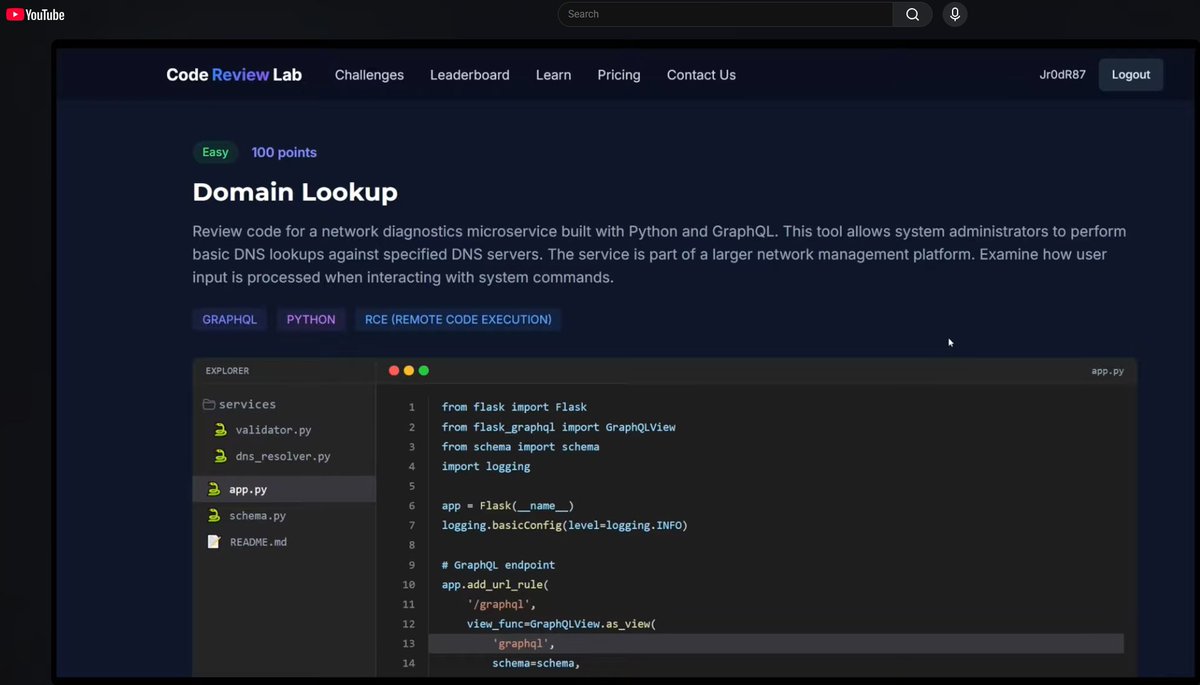Click the YouTube search magnifier button
Image resolution: width=1200 pixels, height=685 pixels.
(x=912, y=14)
